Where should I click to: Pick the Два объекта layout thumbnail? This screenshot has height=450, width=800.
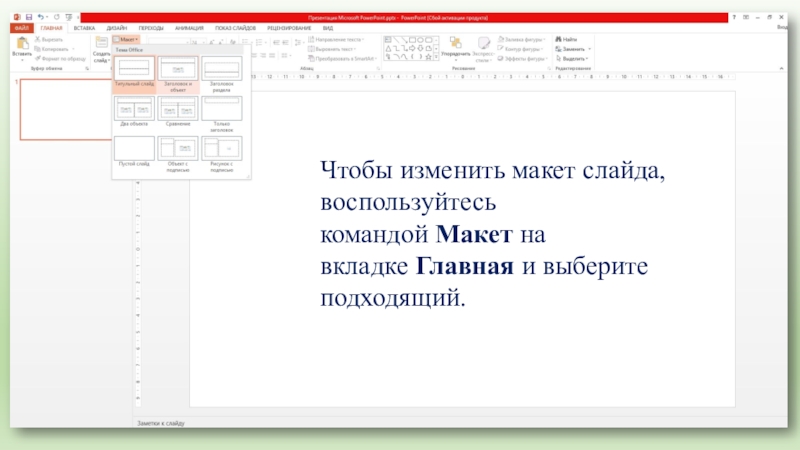click(134, 109)
